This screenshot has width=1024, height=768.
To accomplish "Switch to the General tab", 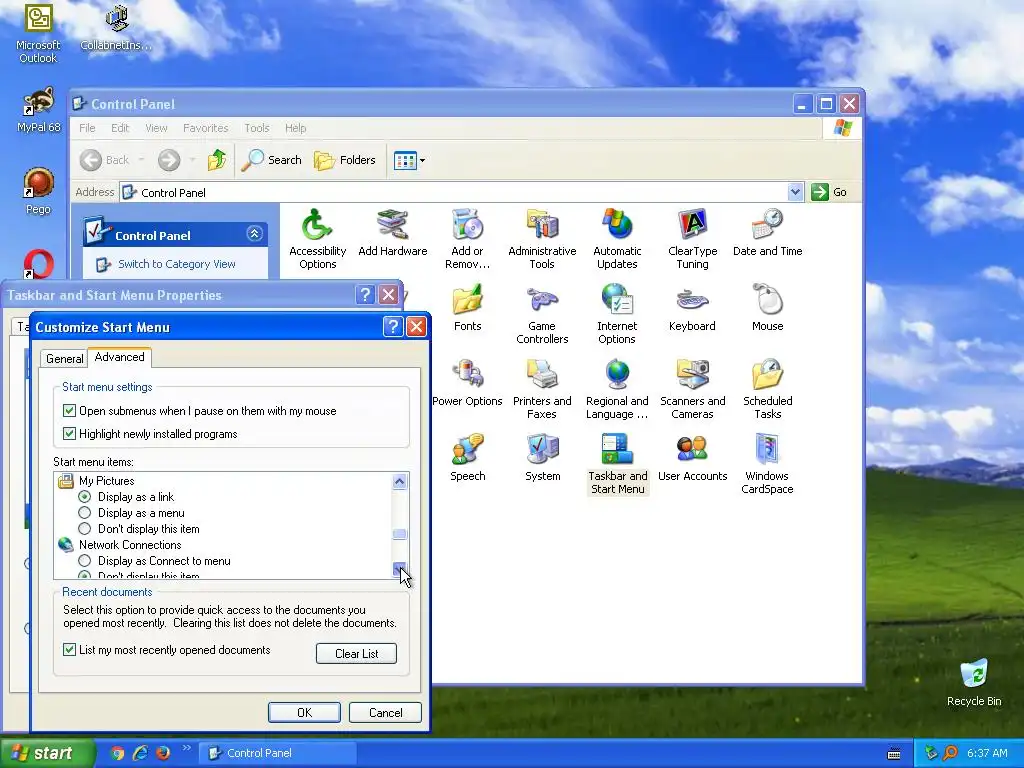I will click(65, 359).
